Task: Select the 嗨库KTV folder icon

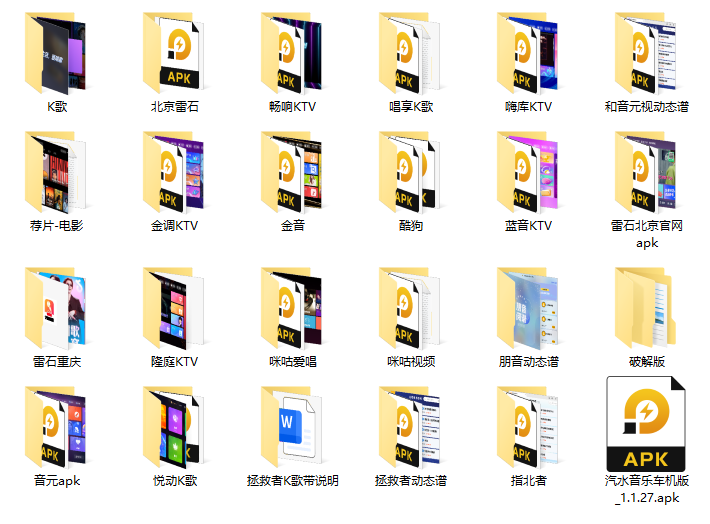Action: (x=528, y=53)
